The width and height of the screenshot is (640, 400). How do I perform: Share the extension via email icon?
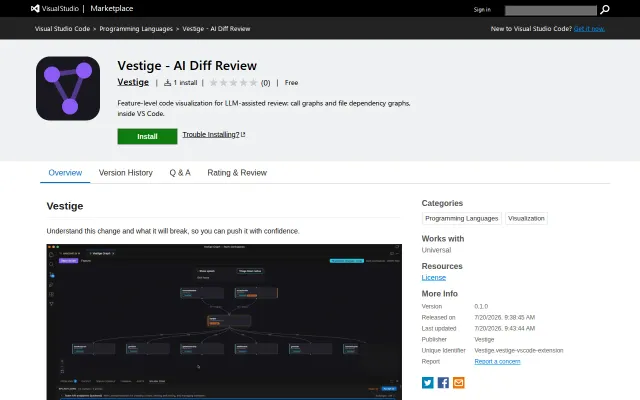tap(458, 382)
